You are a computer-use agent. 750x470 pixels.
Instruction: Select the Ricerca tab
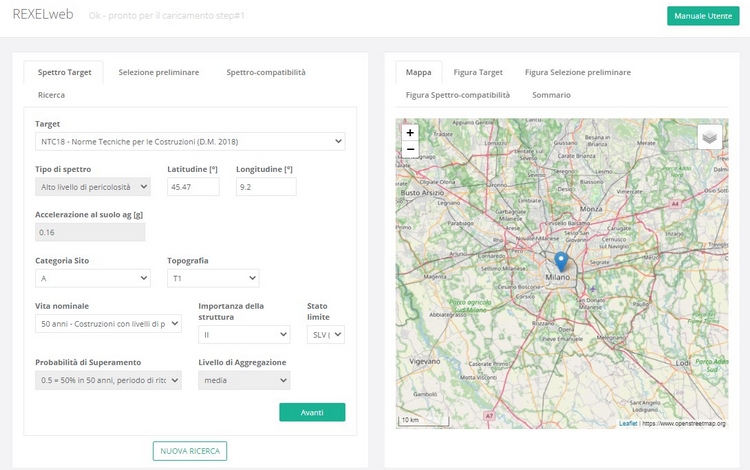(x=51, y=95)
